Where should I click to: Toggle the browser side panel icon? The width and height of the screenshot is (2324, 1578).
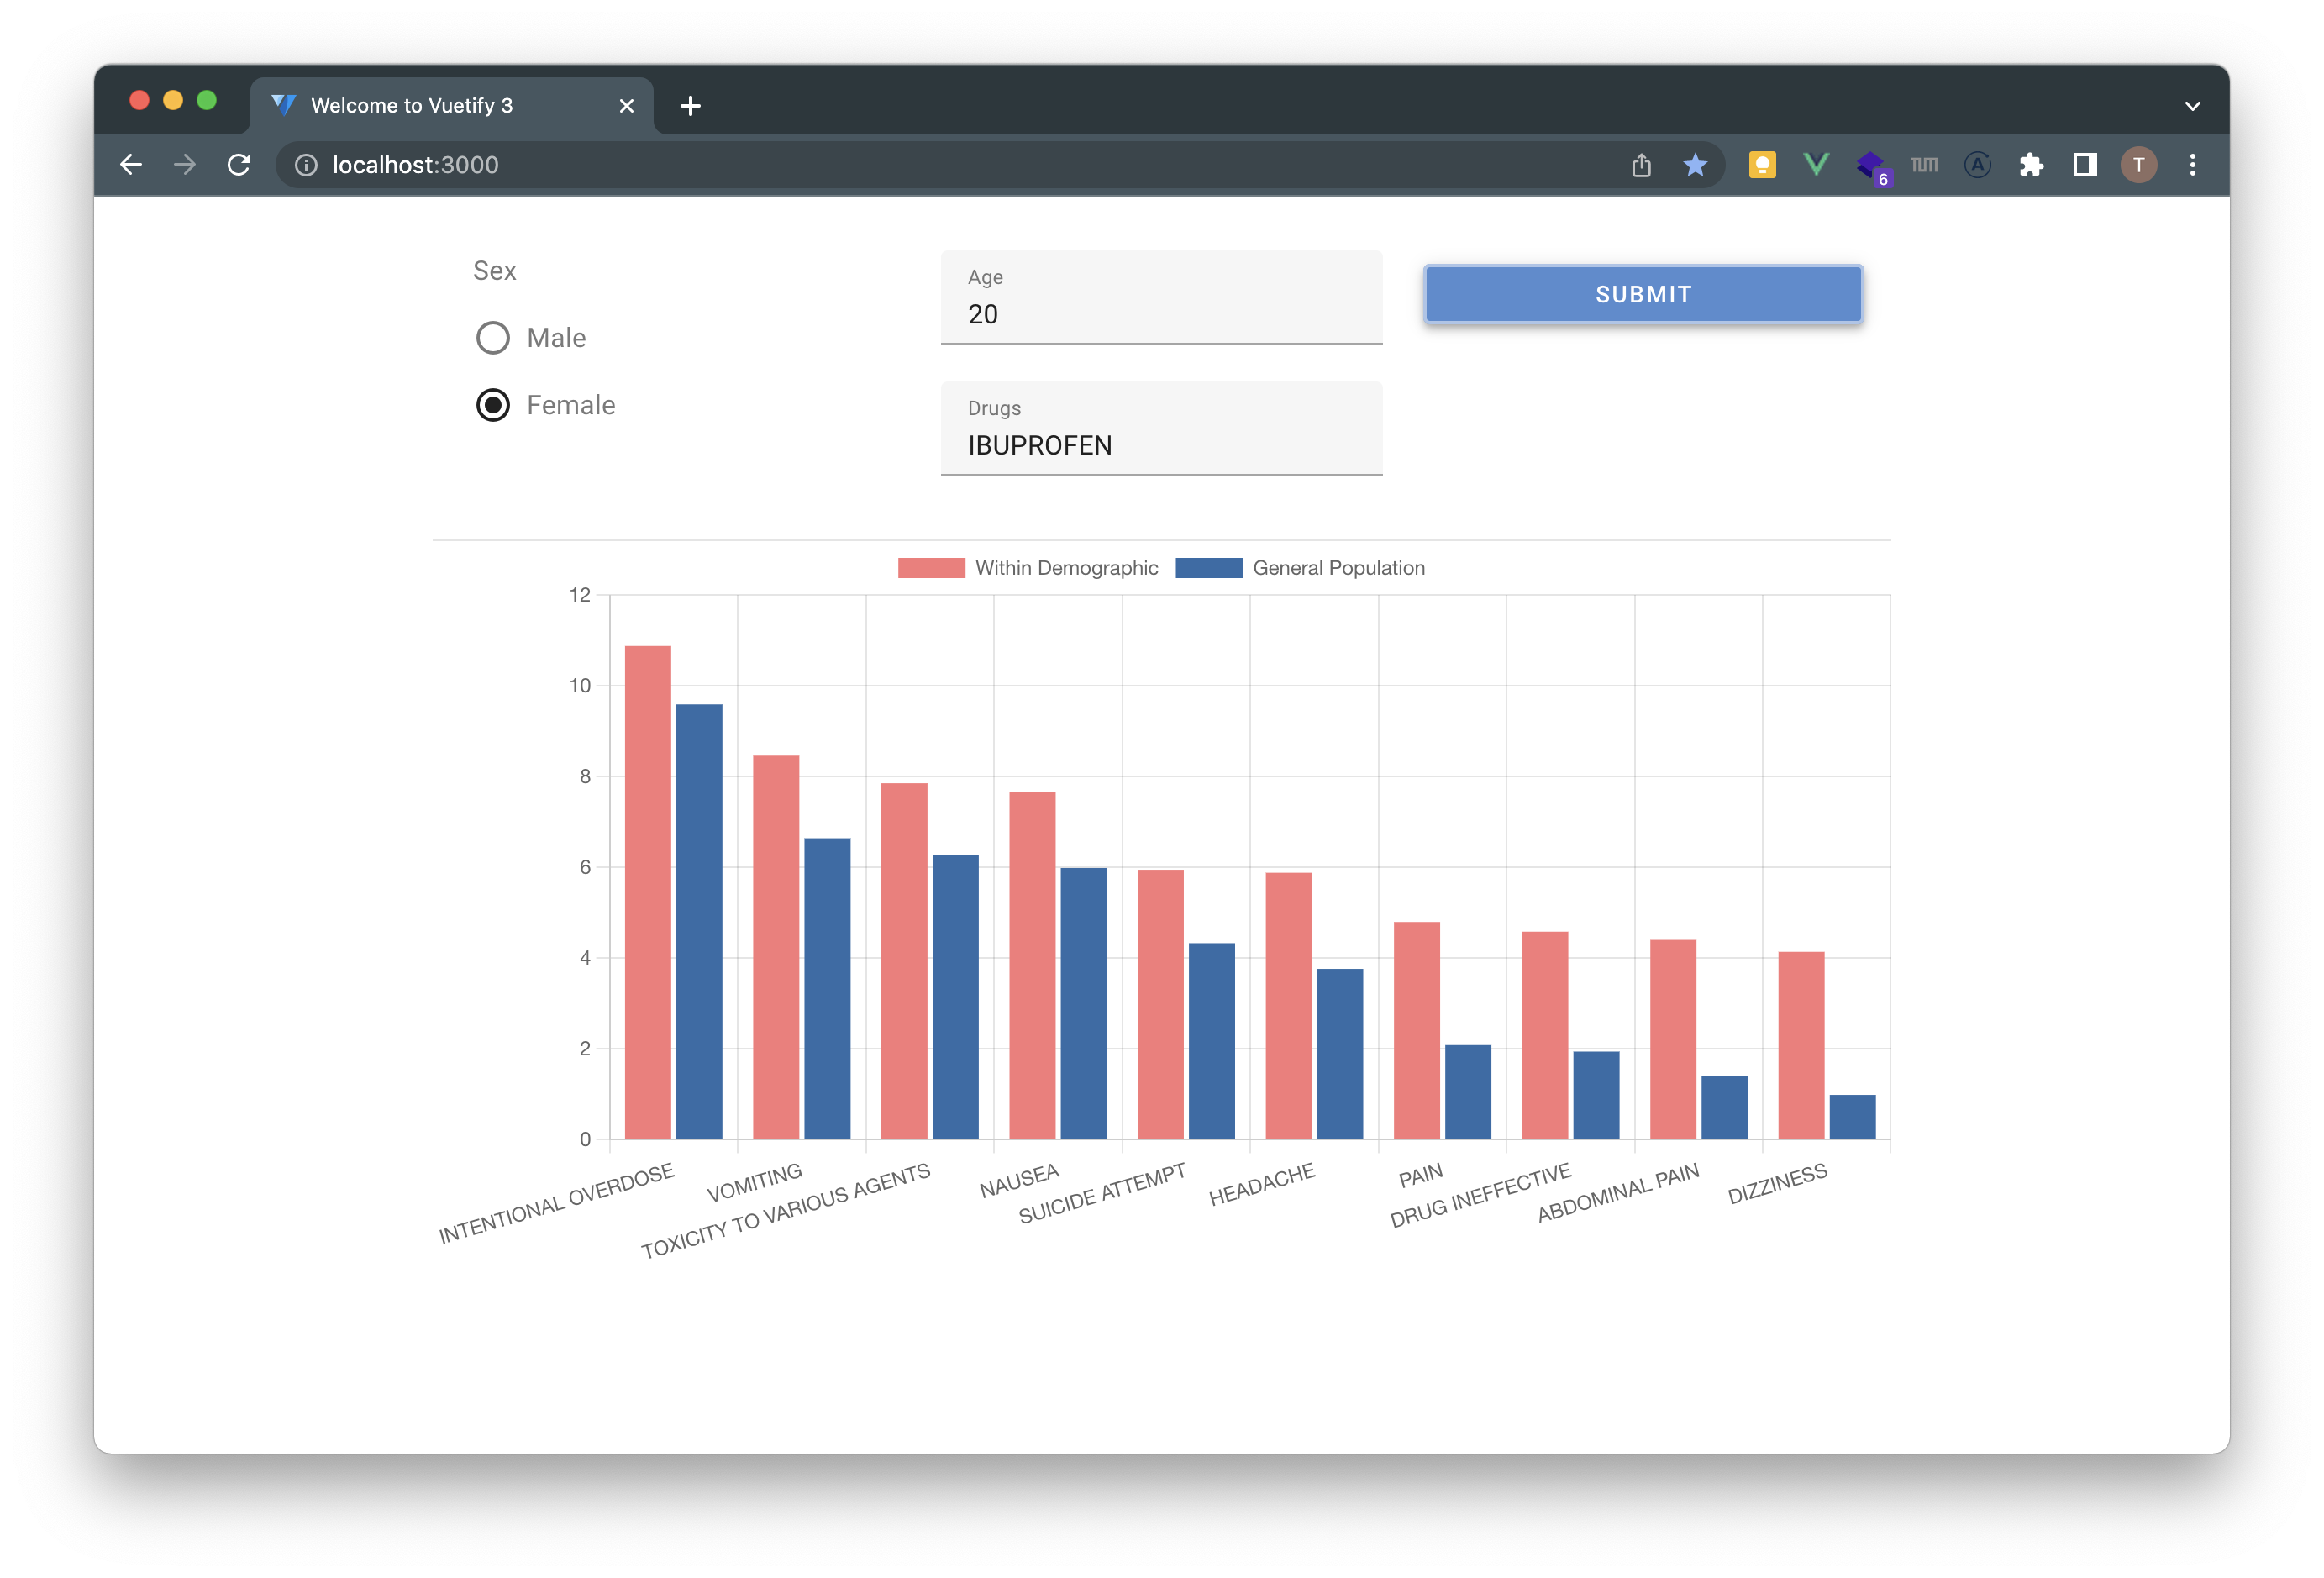pos(2085,165)
